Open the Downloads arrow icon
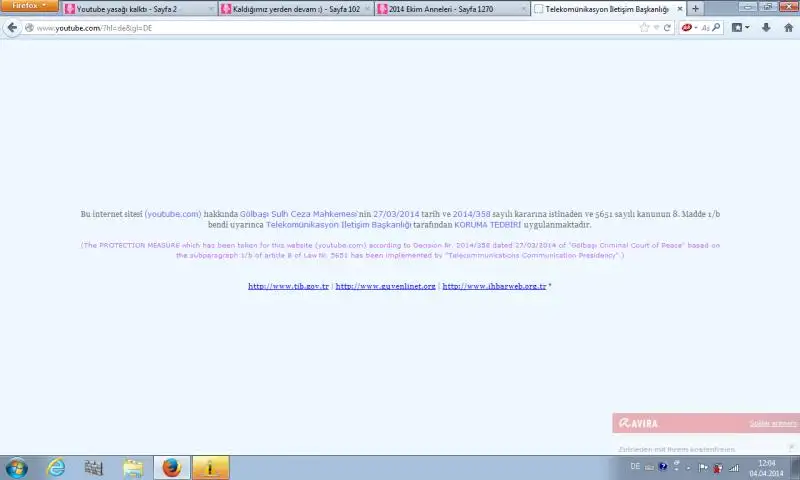 [x=766, y=28]
